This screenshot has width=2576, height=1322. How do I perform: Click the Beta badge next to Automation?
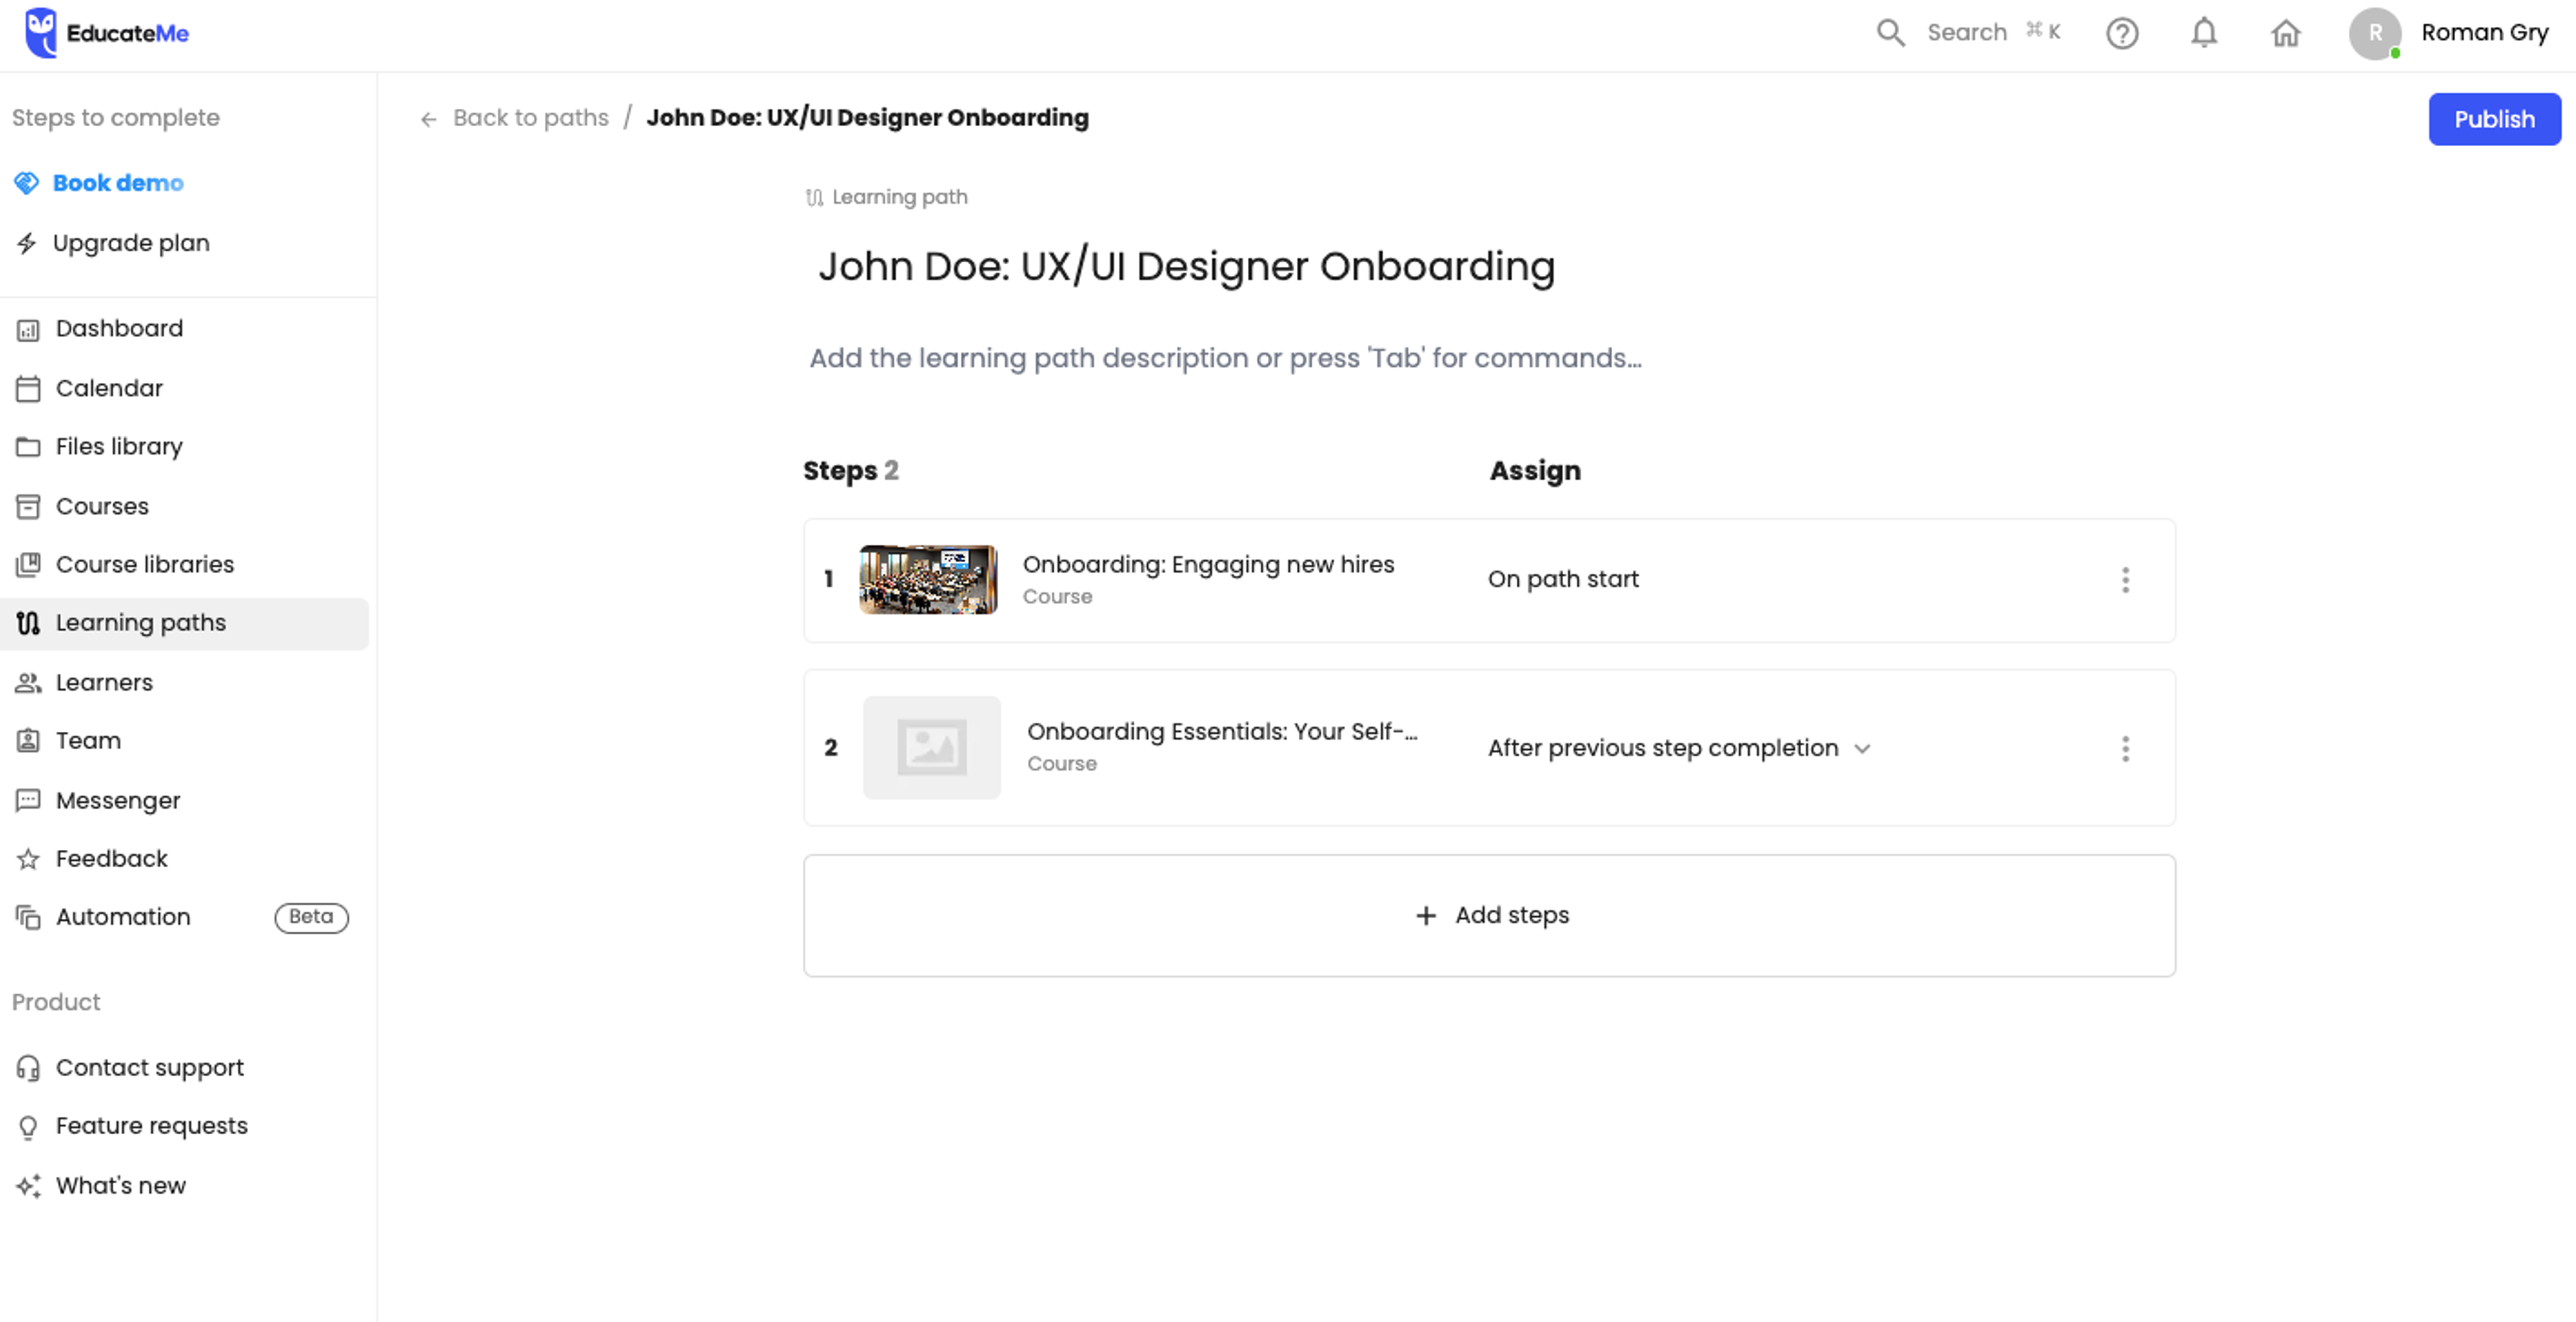tap(311, 917)
